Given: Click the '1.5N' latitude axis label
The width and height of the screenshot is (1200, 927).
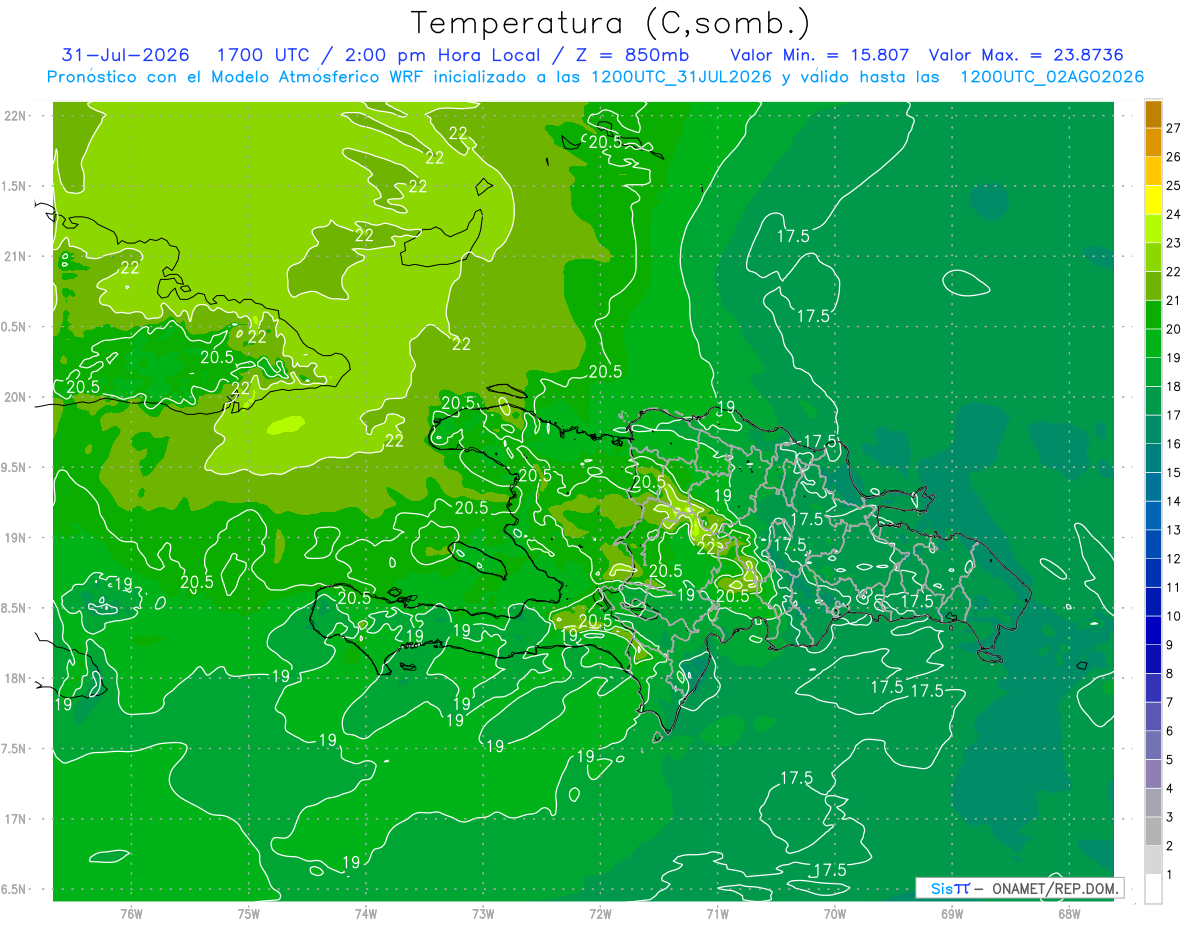Looking at the screenshot, I should (x=15, y=186).
